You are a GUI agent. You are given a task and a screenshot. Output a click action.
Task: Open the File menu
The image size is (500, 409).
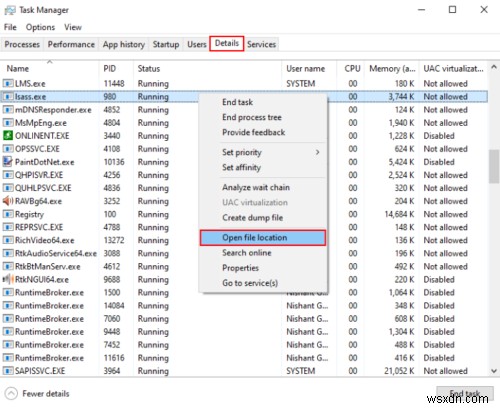pos(10,27)
